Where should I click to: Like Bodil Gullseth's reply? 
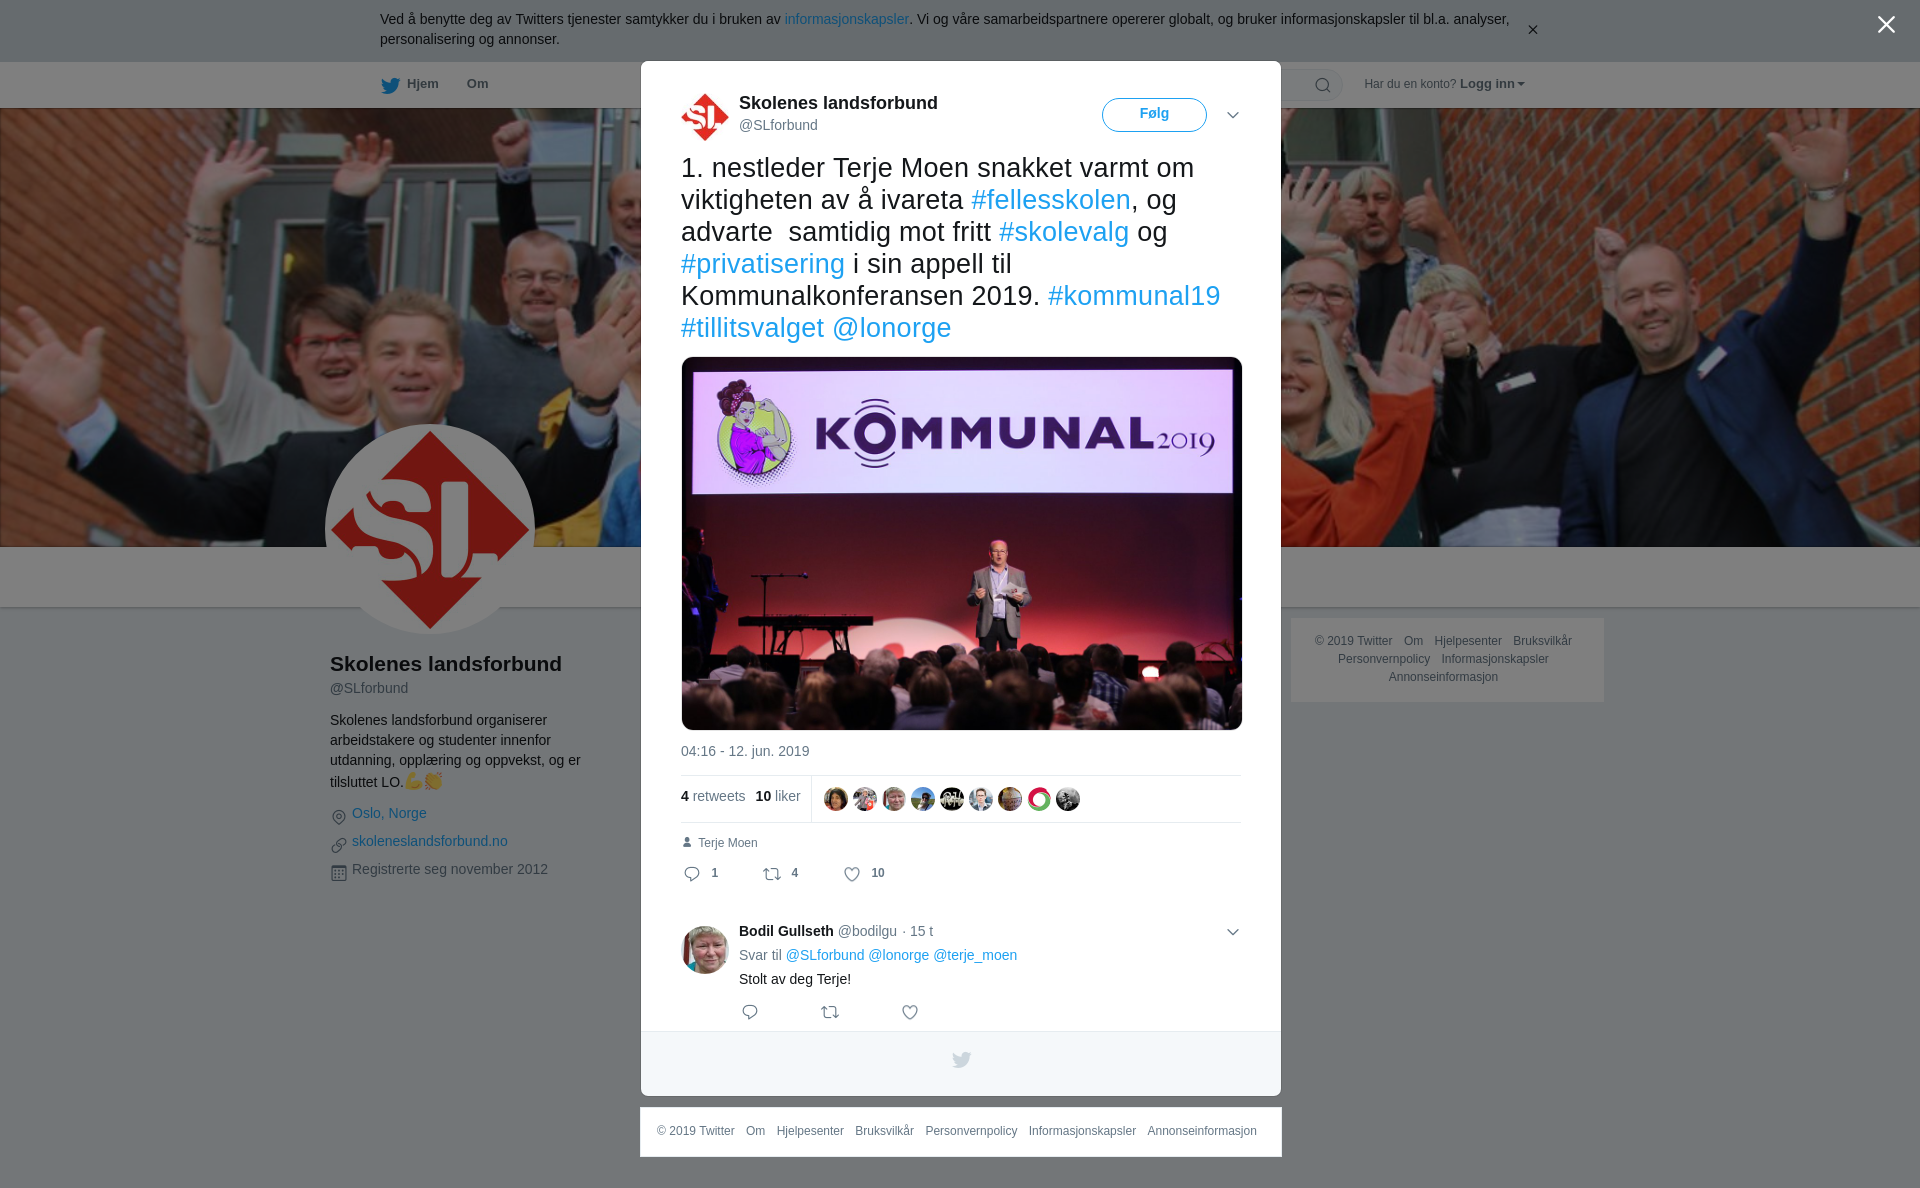[x=910, y=1013]
